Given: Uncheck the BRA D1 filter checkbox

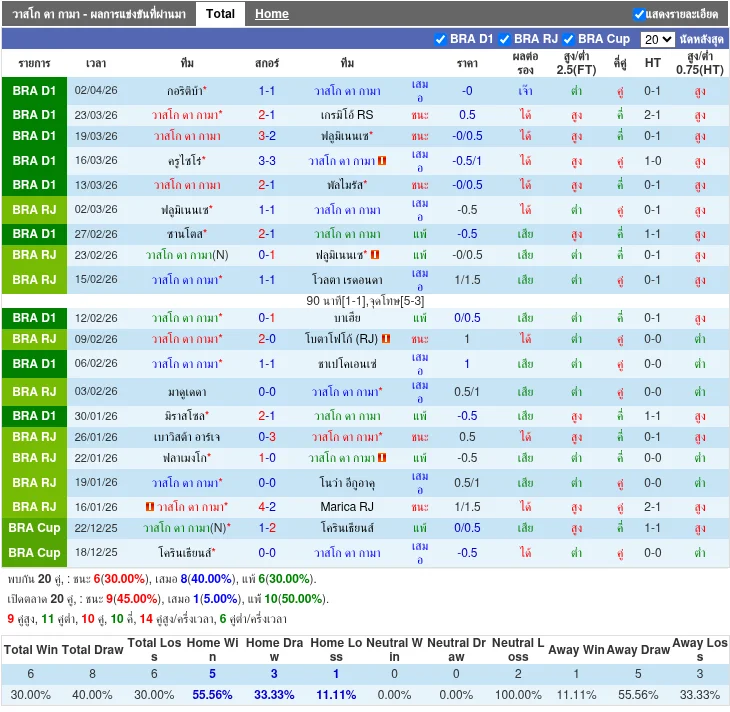Looking at the screenshot, I should [440, 40].
